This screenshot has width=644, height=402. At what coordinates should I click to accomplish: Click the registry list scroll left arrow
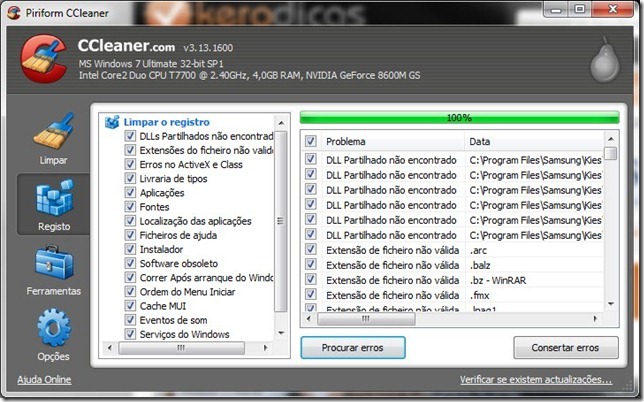pyautogui.click(x=109, y=348)
